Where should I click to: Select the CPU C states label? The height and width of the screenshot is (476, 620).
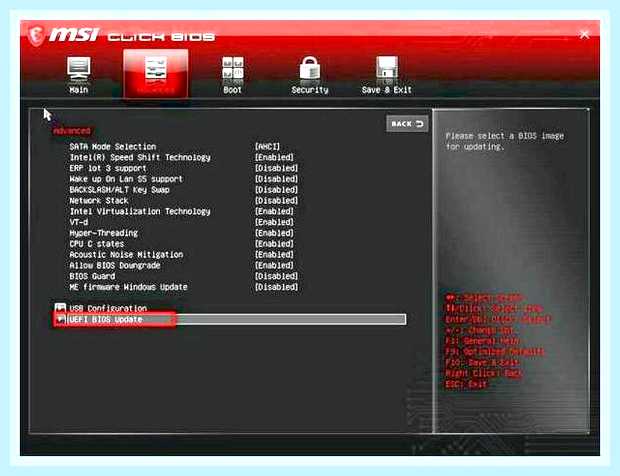tap(96, 244)
